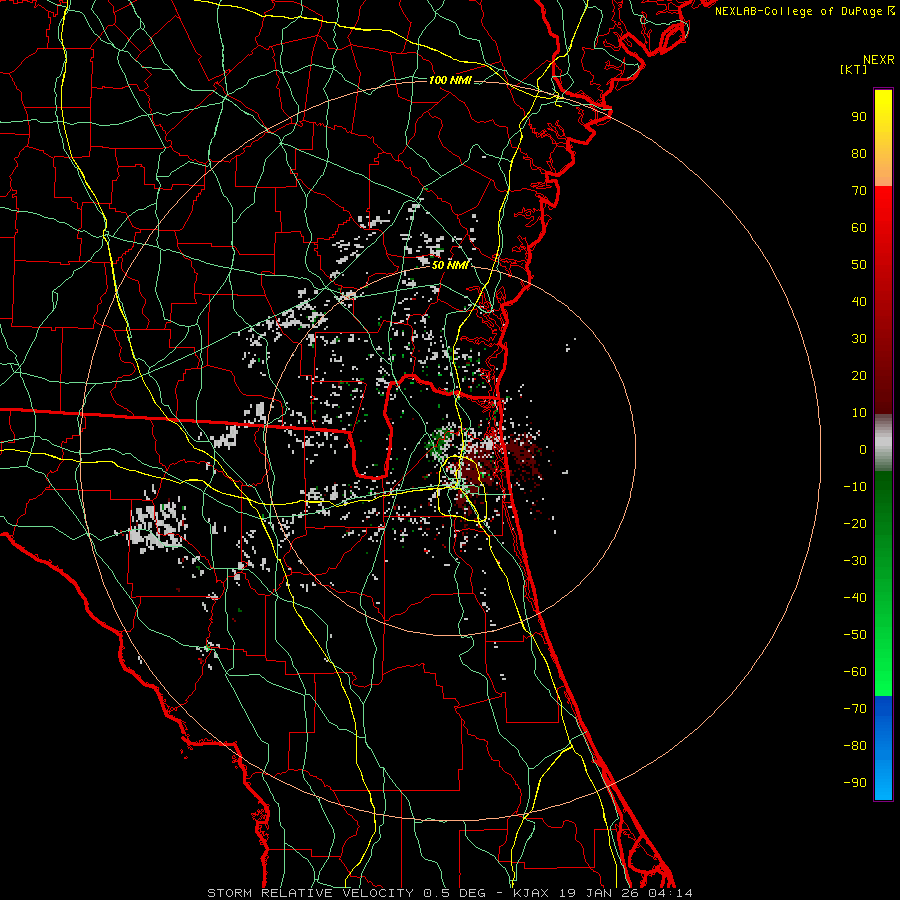
Task: Click the 90 value on velocity scale
Action: point(859,117)
